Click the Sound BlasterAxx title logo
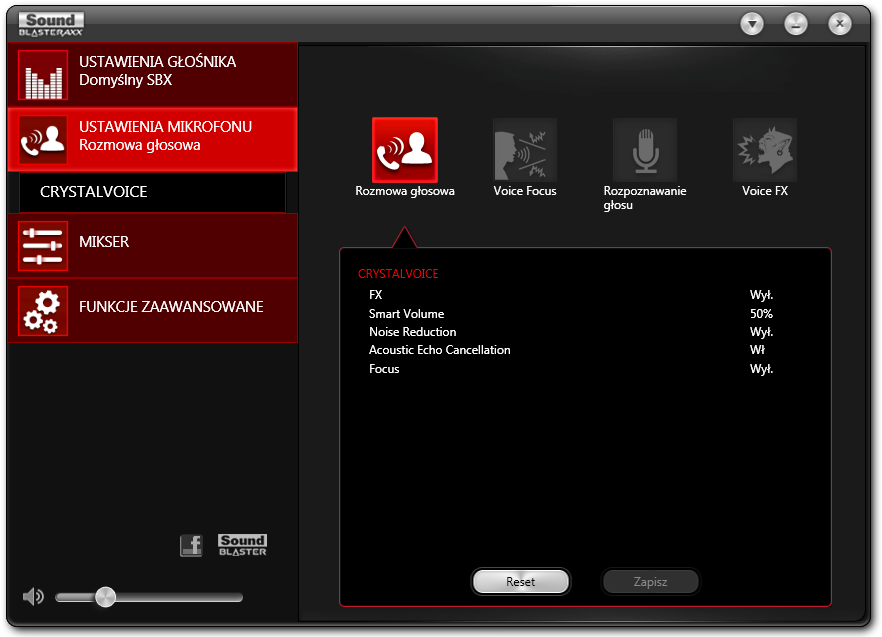Screen dimensions: 882x637 [51, 24]
